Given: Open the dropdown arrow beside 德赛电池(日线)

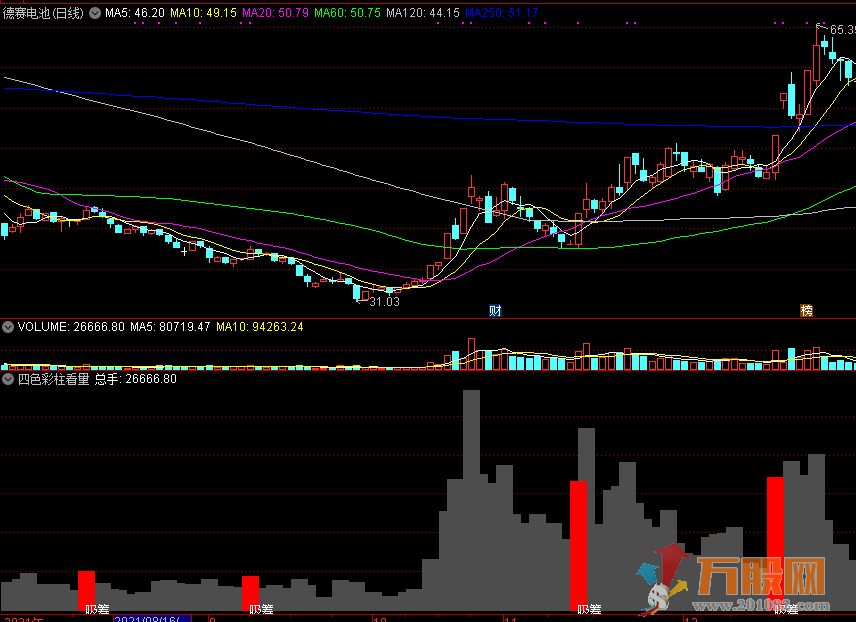Looking at the screenshot, I should pyautogui.click(x=95, y=13).
